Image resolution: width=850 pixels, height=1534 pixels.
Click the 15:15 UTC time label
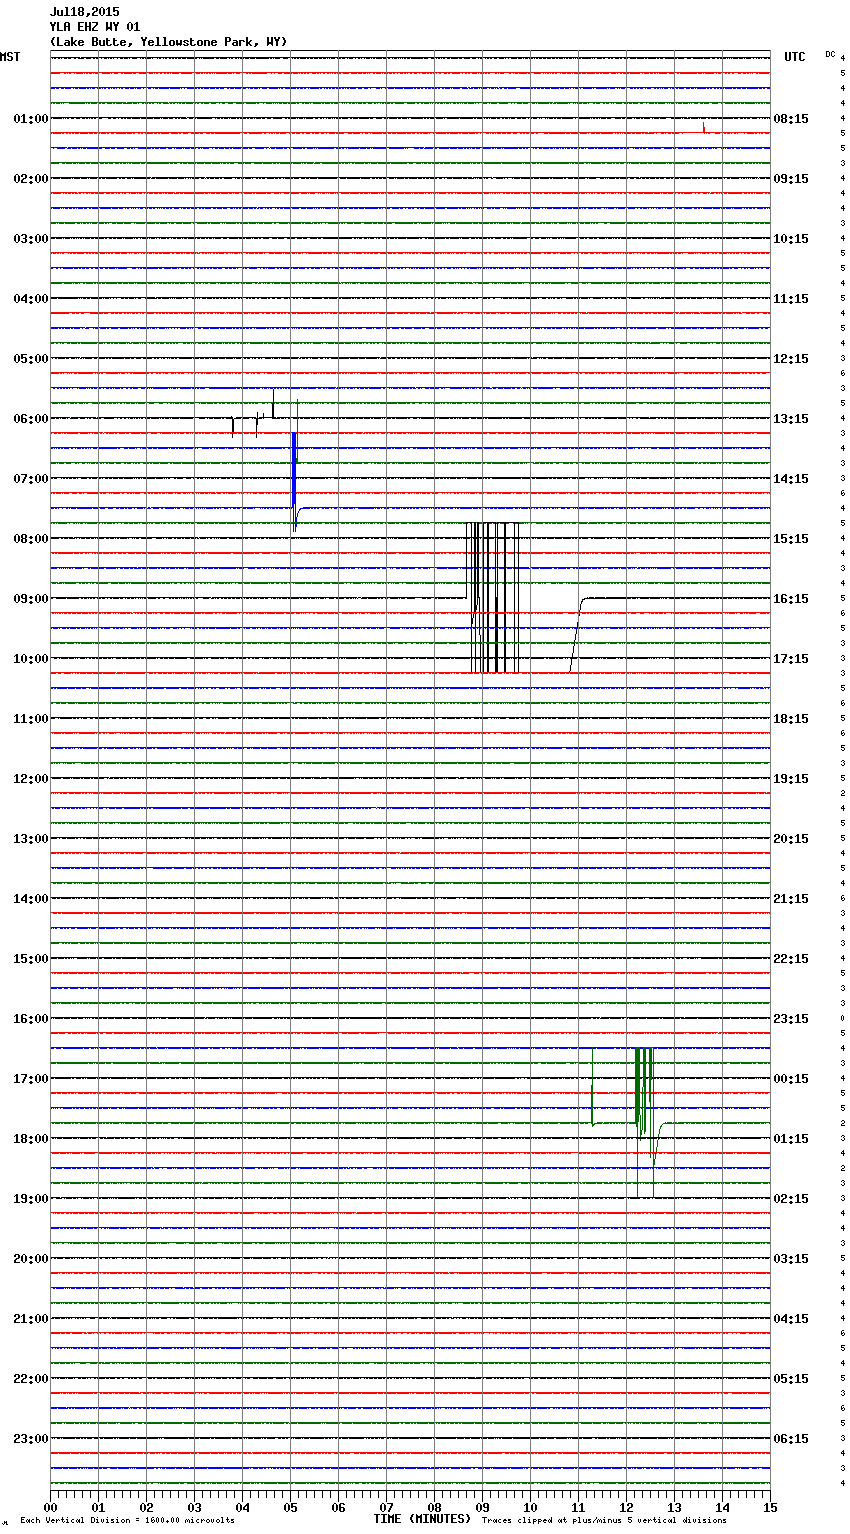[791, 539]
